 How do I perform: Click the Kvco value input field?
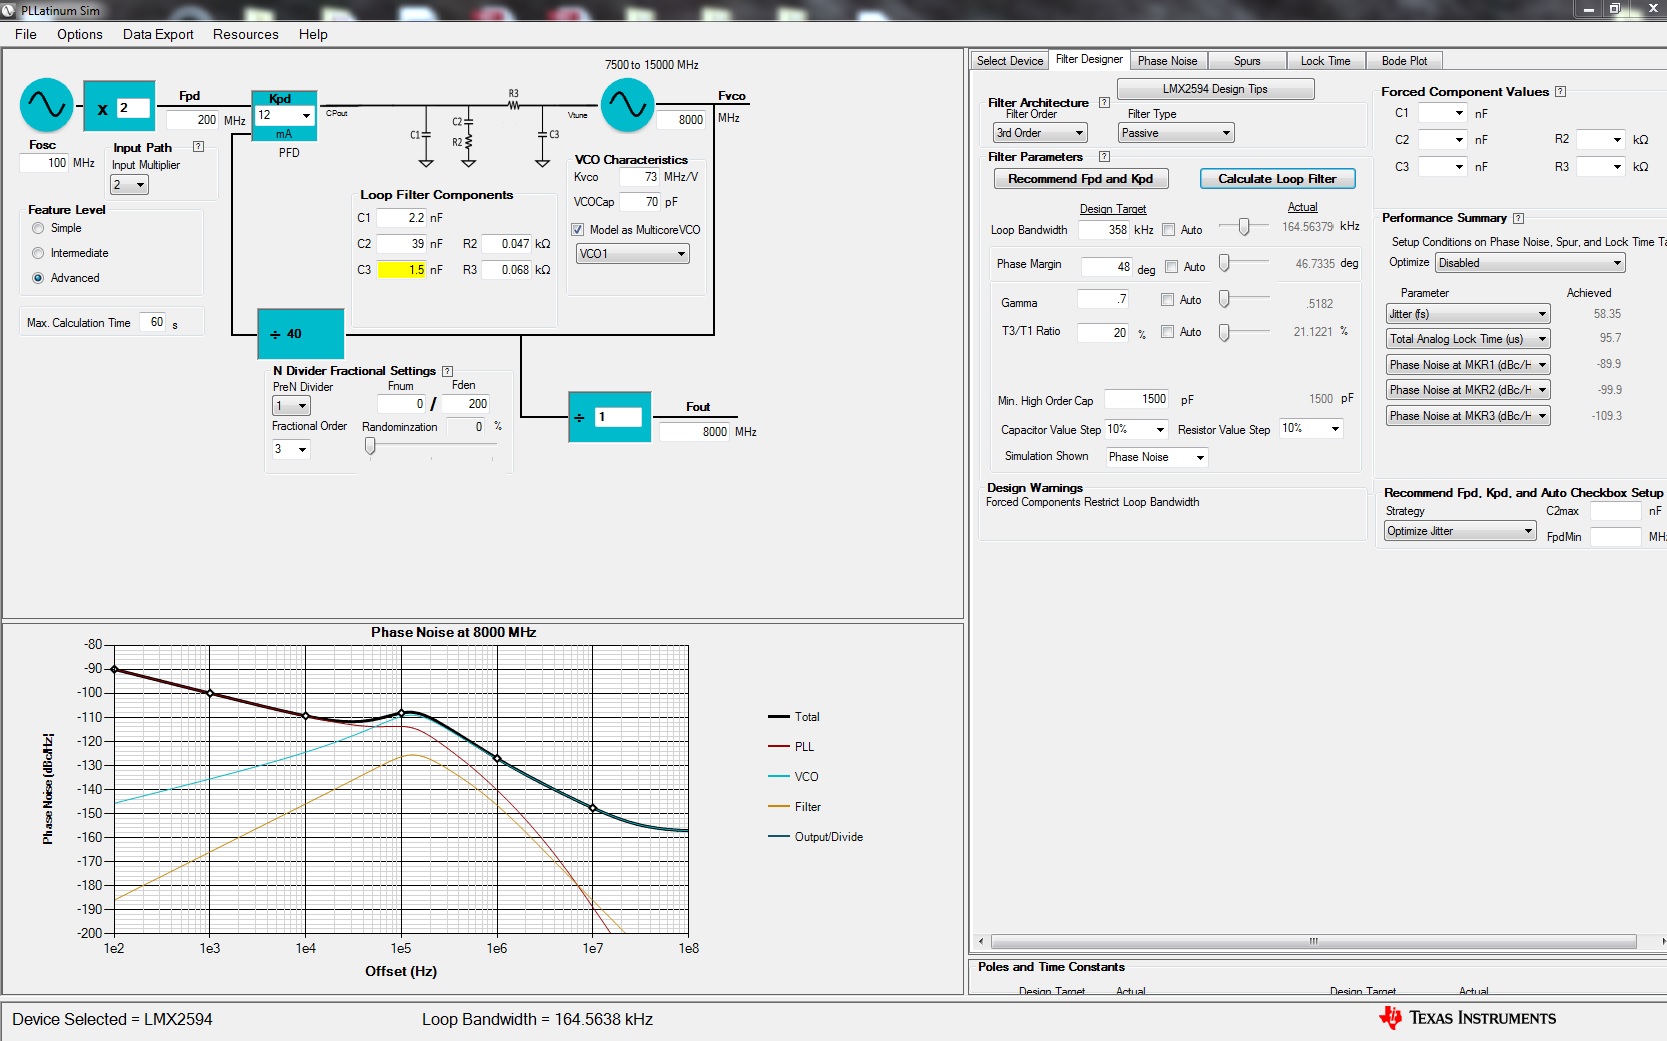[639, 177]
